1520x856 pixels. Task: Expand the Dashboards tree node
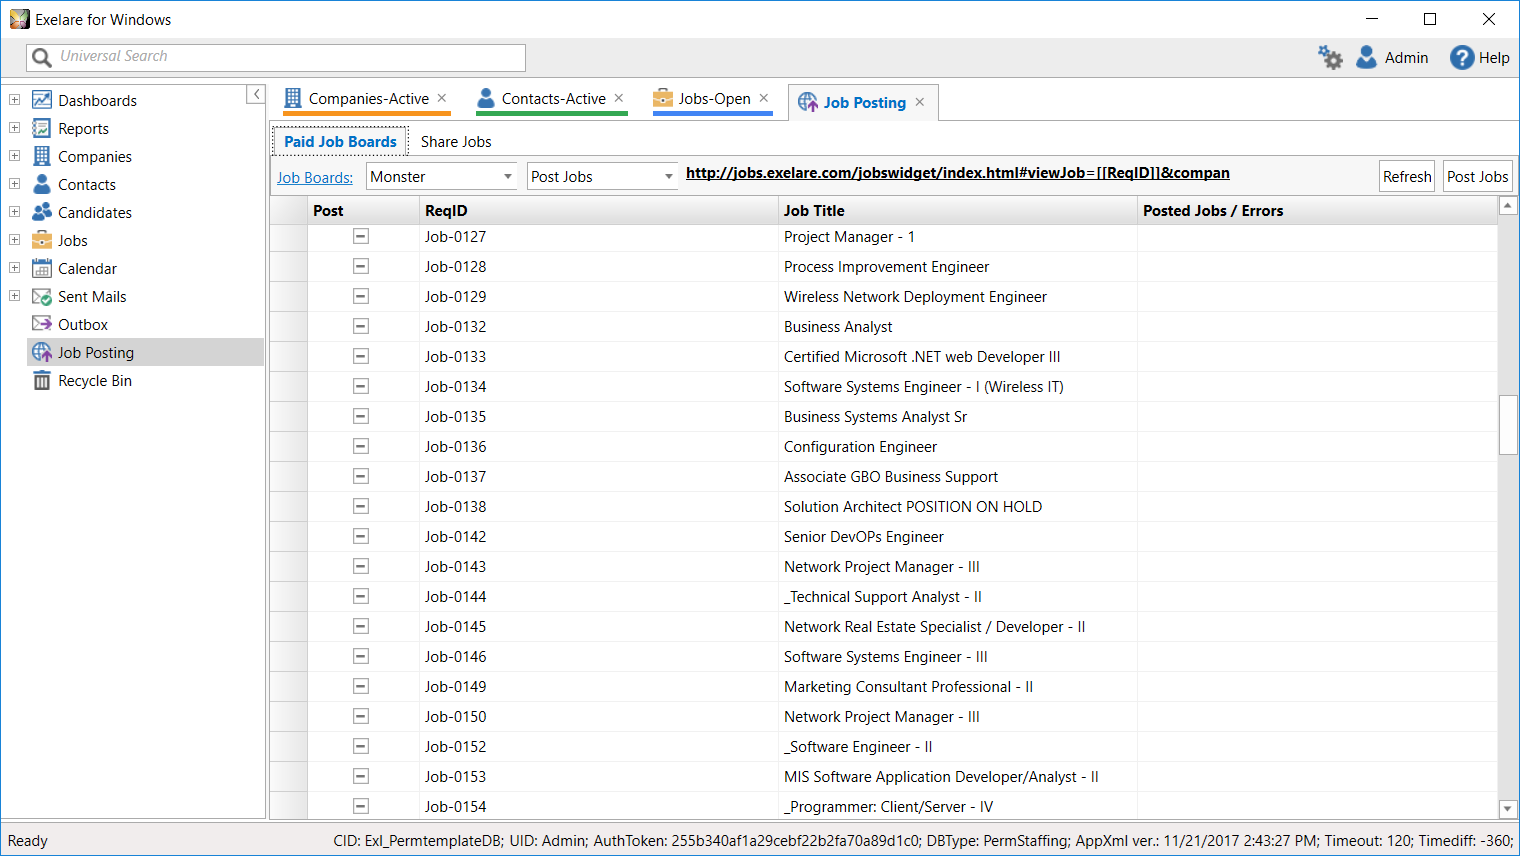[15, 100]
